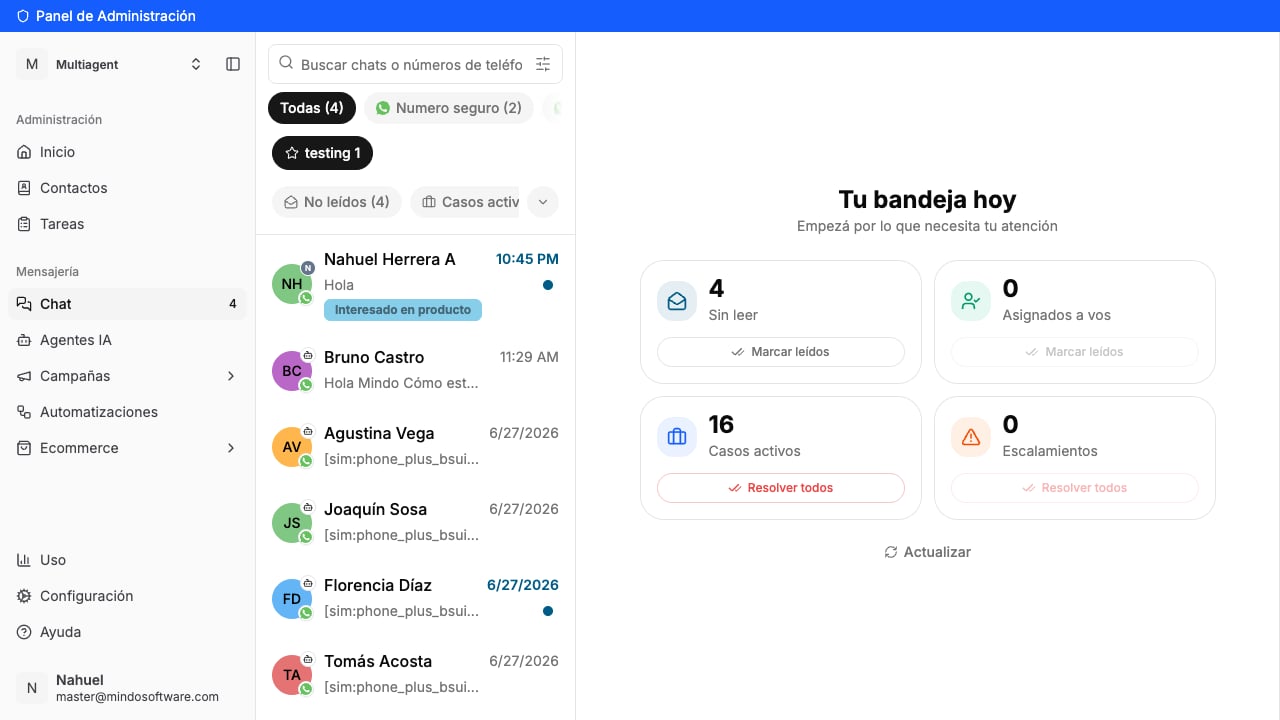Open Bruno Castro conversation
The image size is (1280, 720).
(416, 370)
